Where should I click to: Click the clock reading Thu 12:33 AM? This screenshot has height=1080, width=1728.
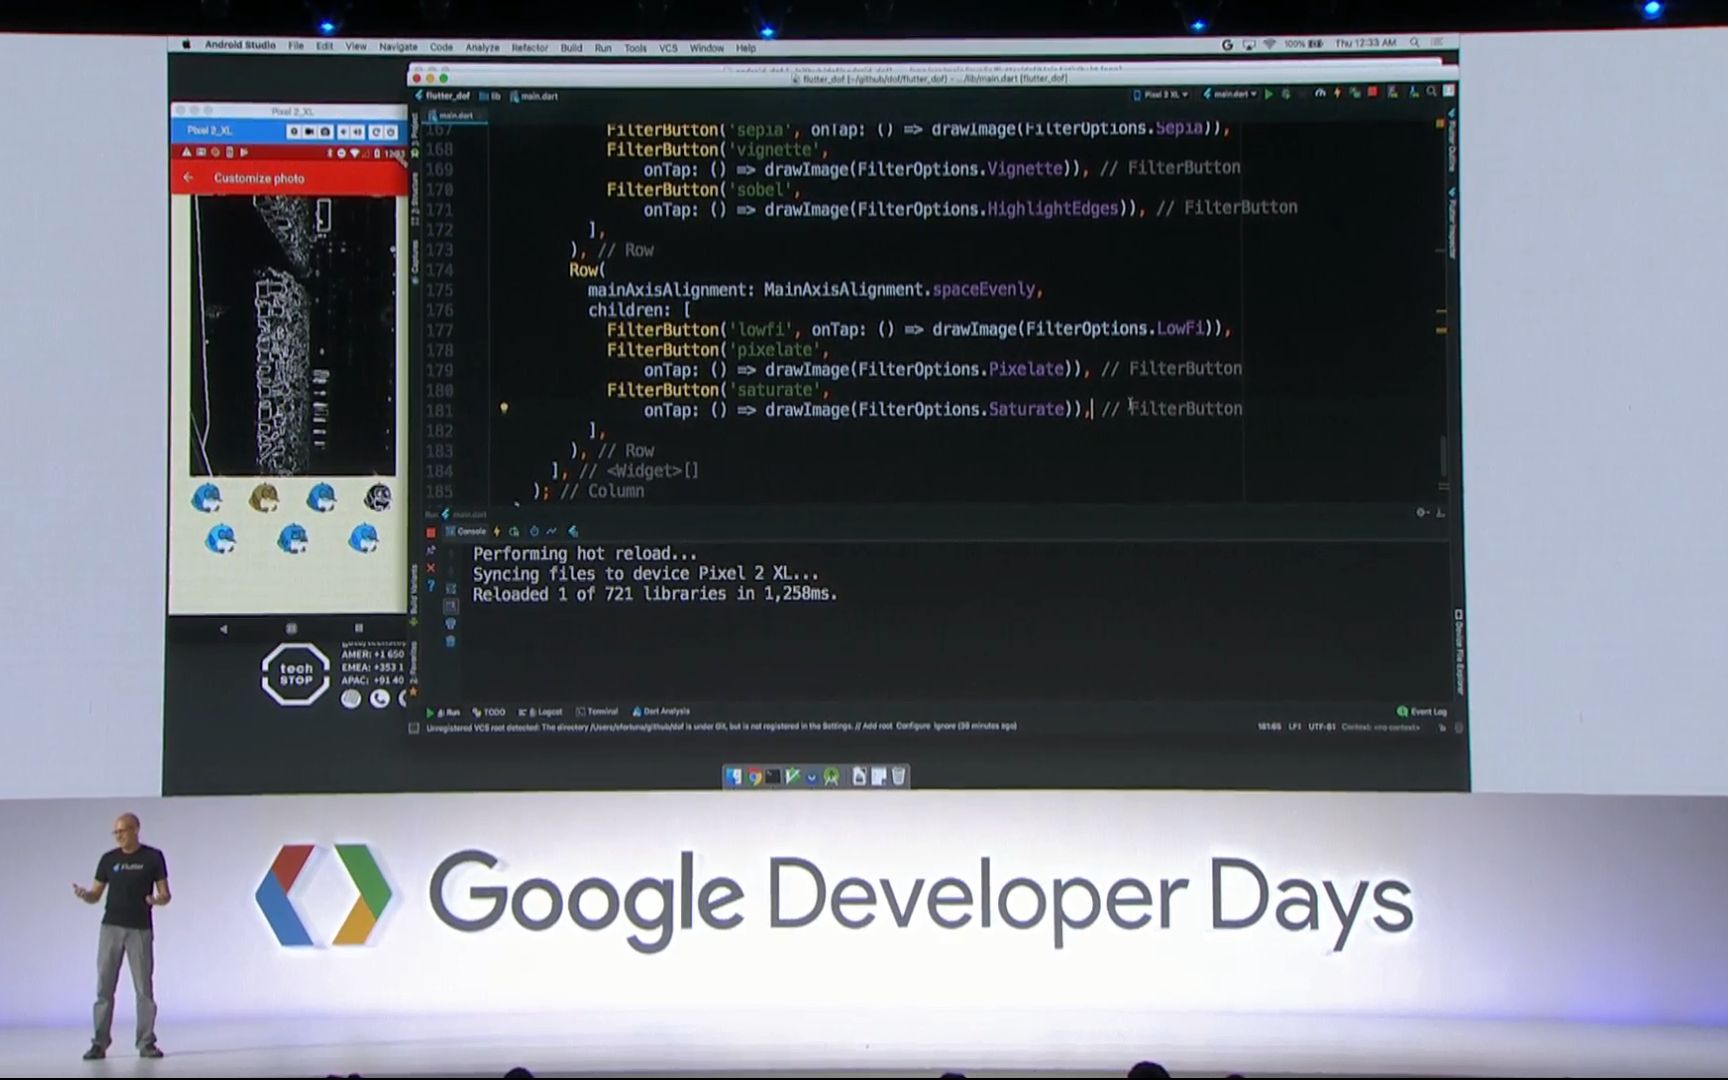tap(1365, 43)
